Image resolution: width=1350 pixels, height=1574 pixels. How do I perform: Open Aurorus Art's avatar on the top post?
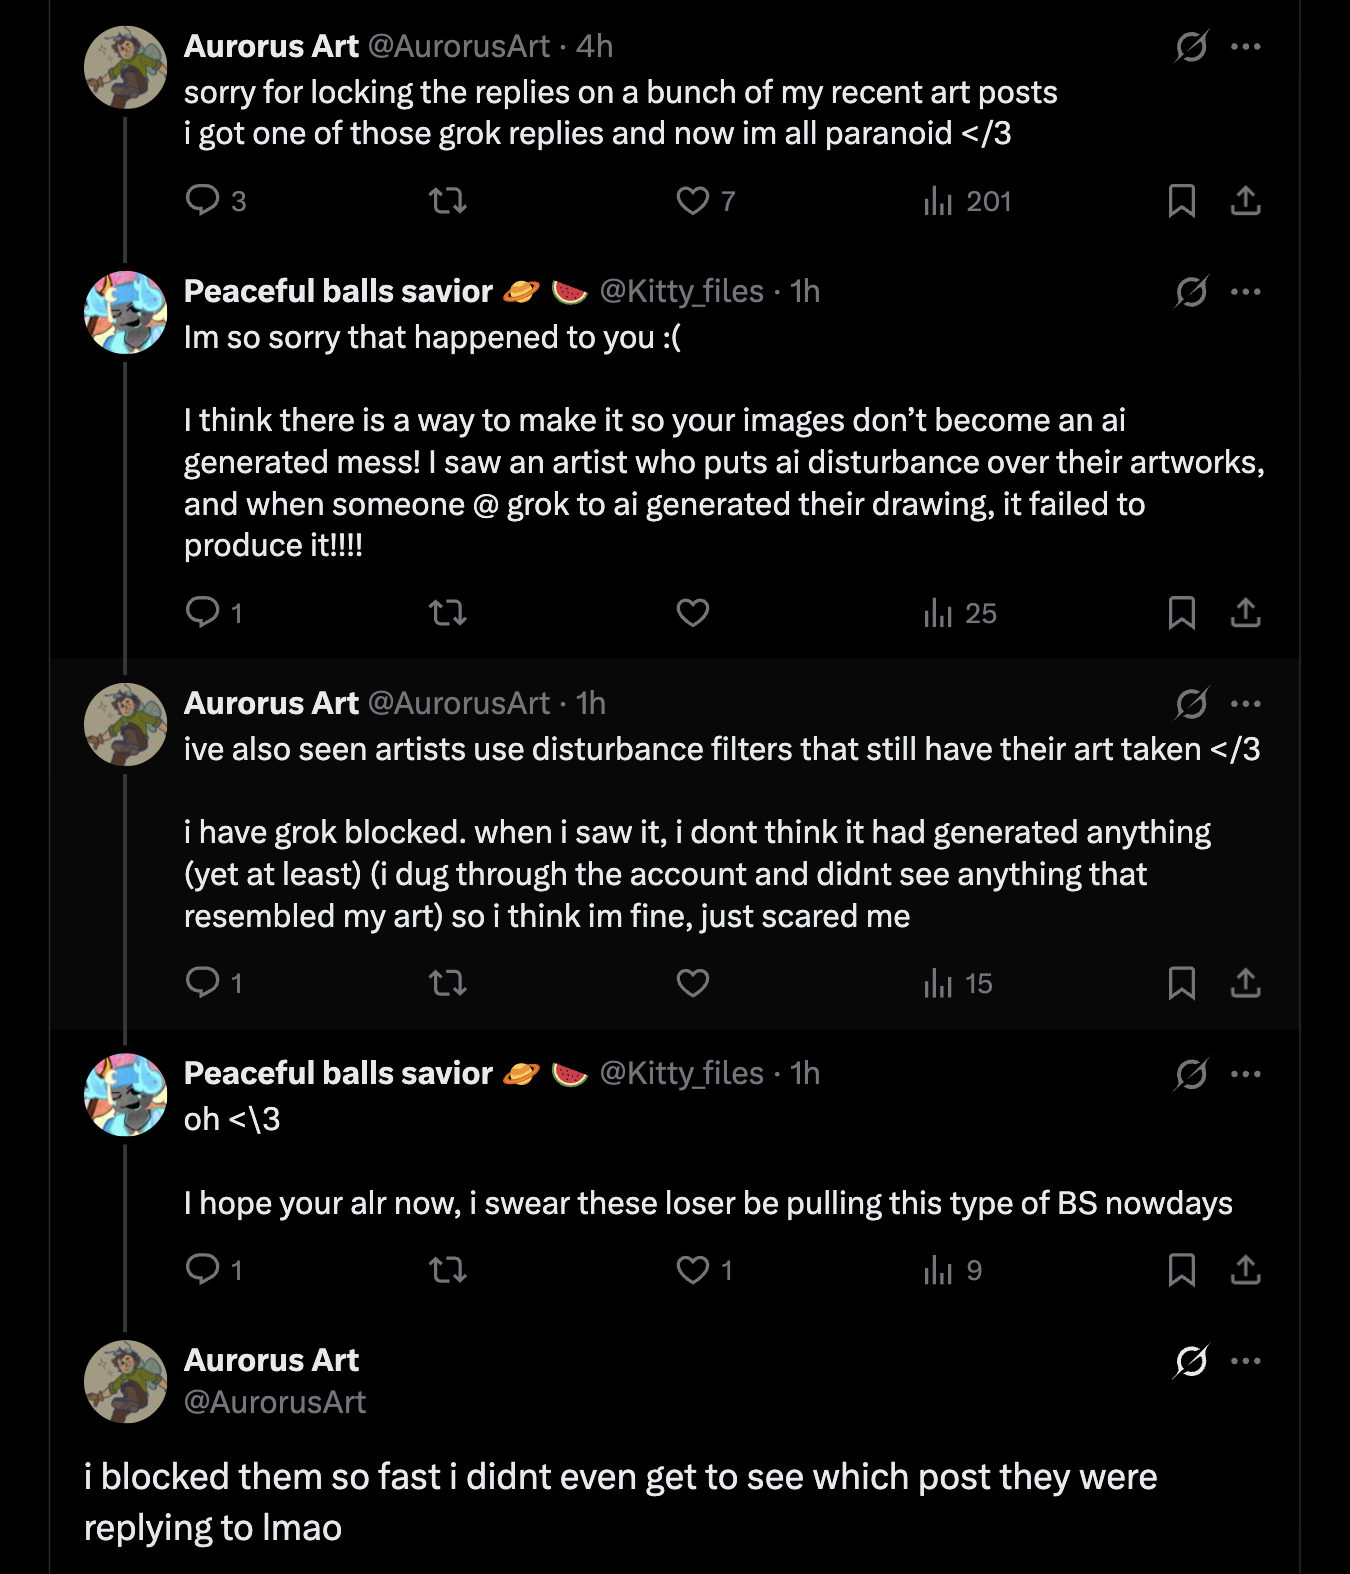125,67
